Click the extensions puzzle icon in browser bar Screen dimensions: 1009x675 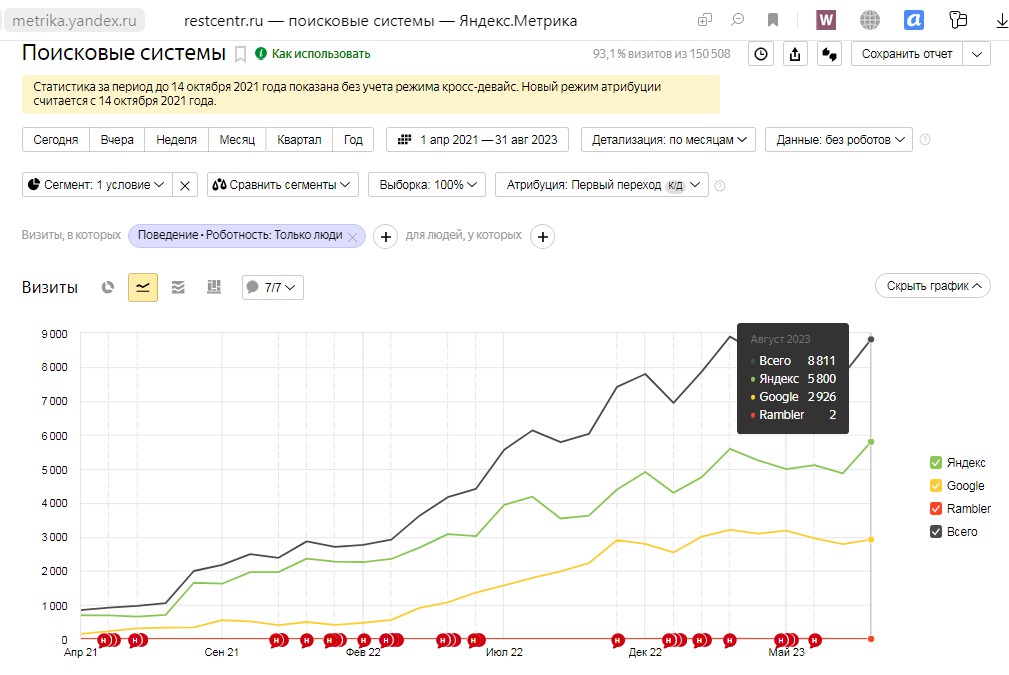[958, 20]
